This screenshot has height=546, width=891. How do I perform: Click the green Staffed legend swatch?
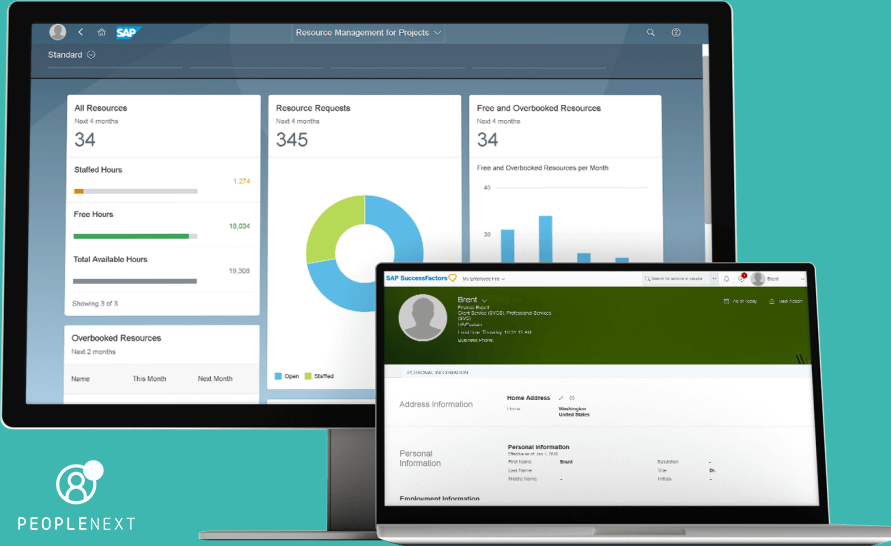tap(308, 376)
